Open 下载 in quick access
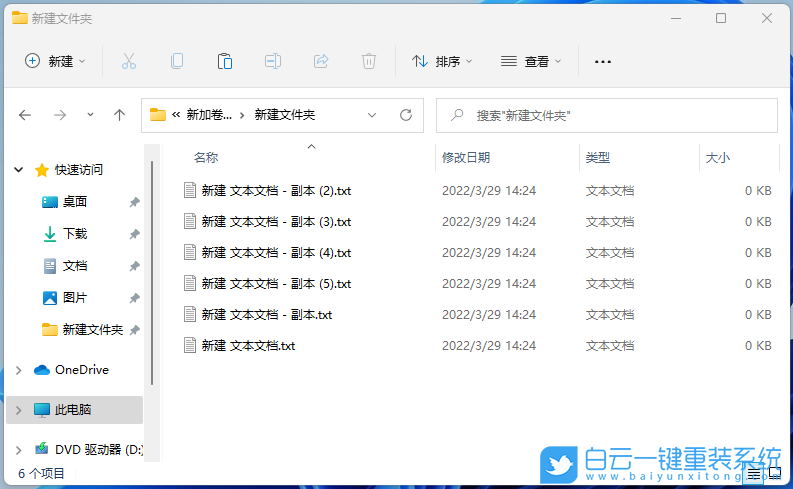This screenshot has width=793, height=489. point(75,234)
